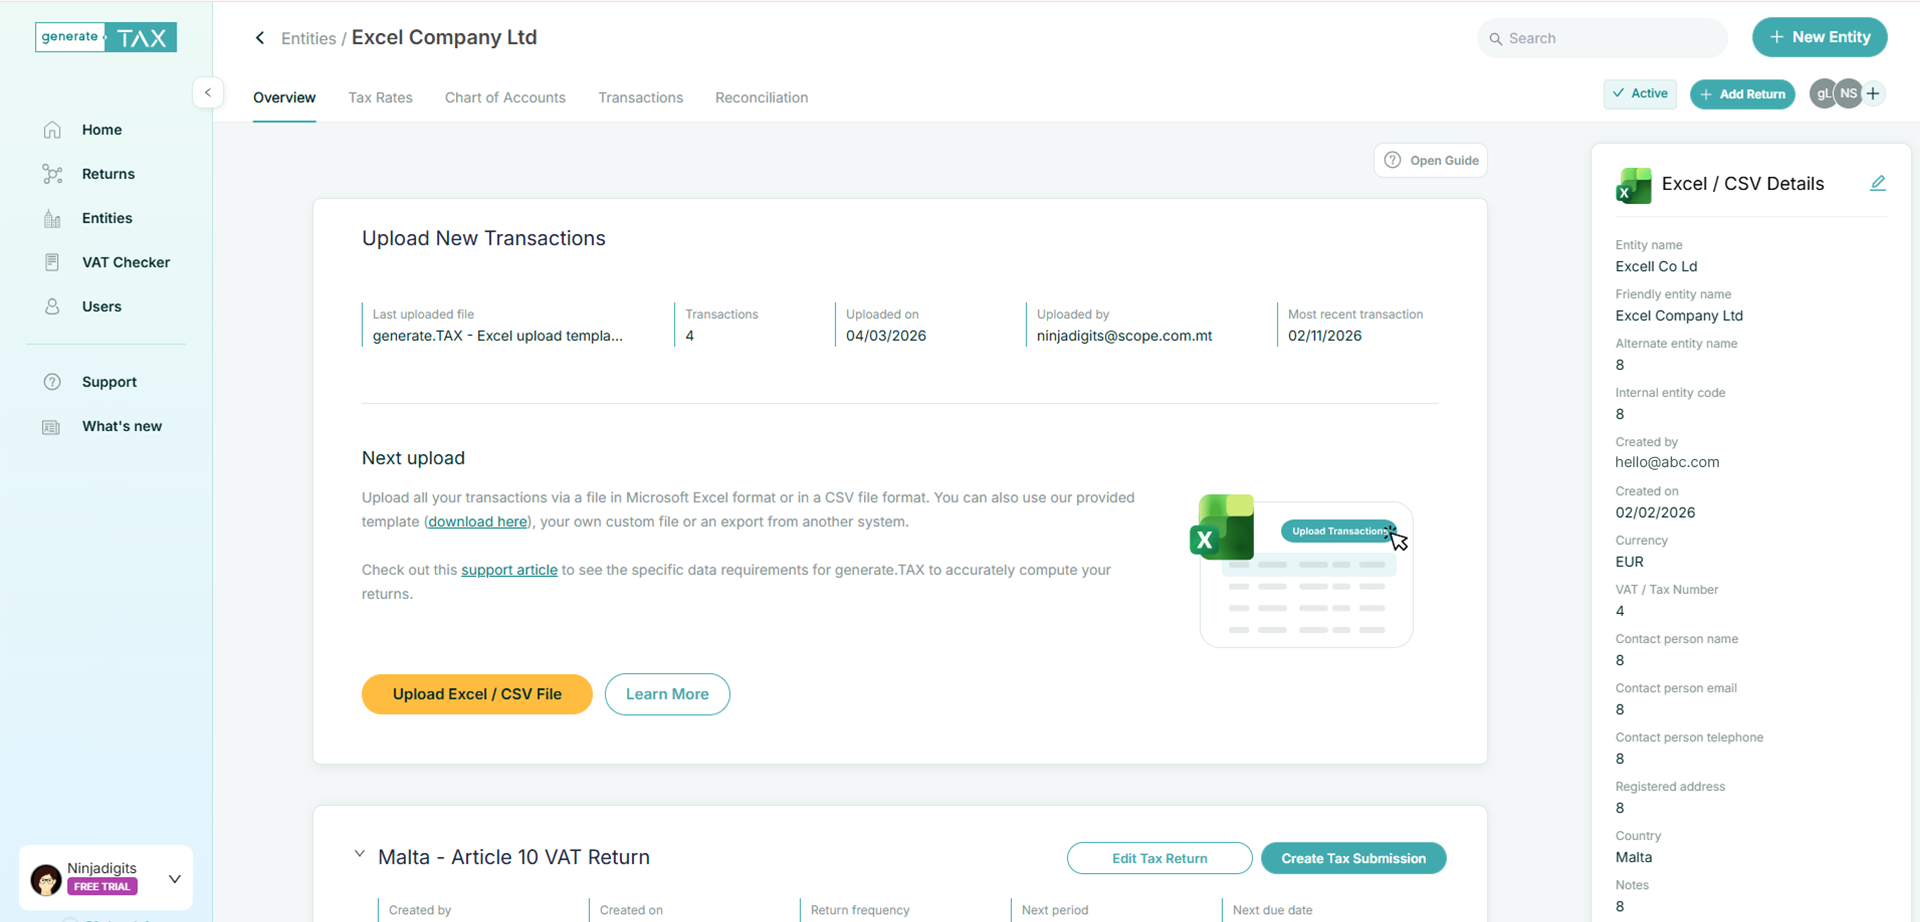Open the Users section icon

click(52, 306)
